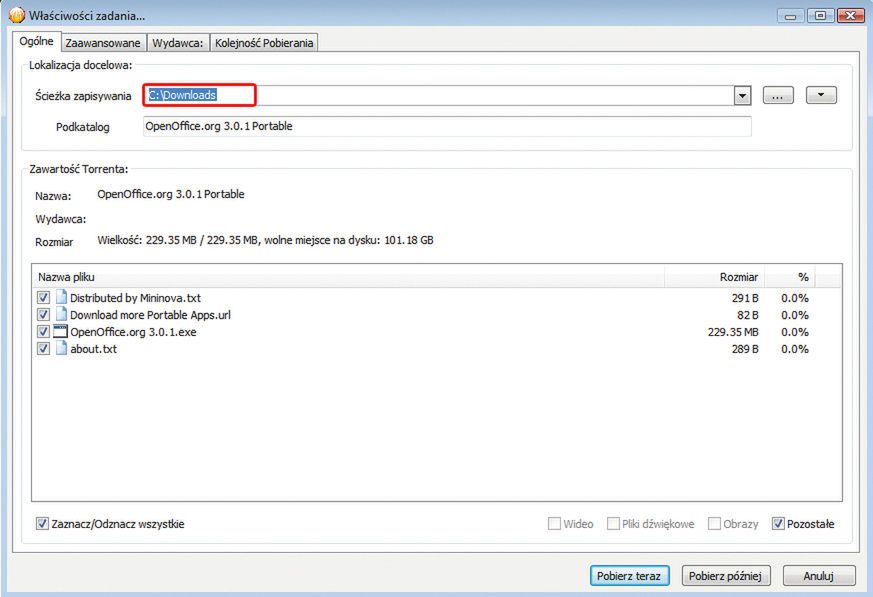873x597 pixels.
Task: Click file icon of about.txt
Action: (x=61, y=349)
